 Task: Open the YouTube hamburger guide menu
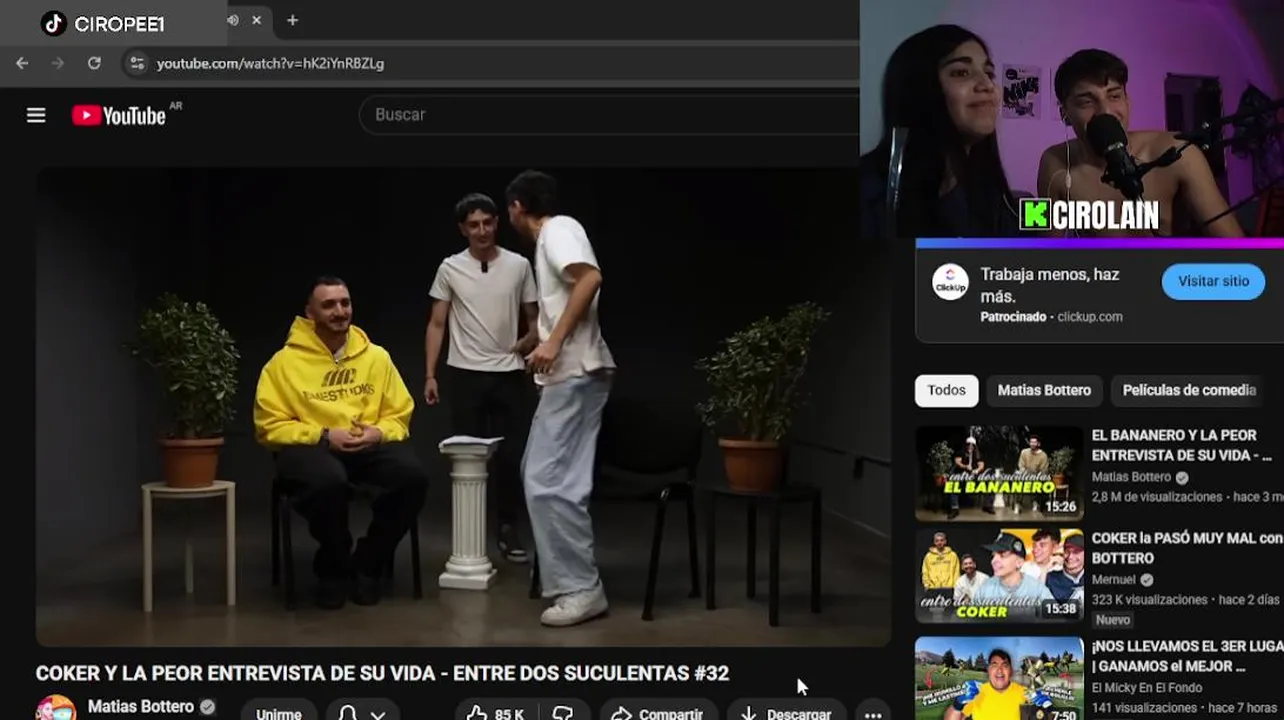click(x=36, y=115)
